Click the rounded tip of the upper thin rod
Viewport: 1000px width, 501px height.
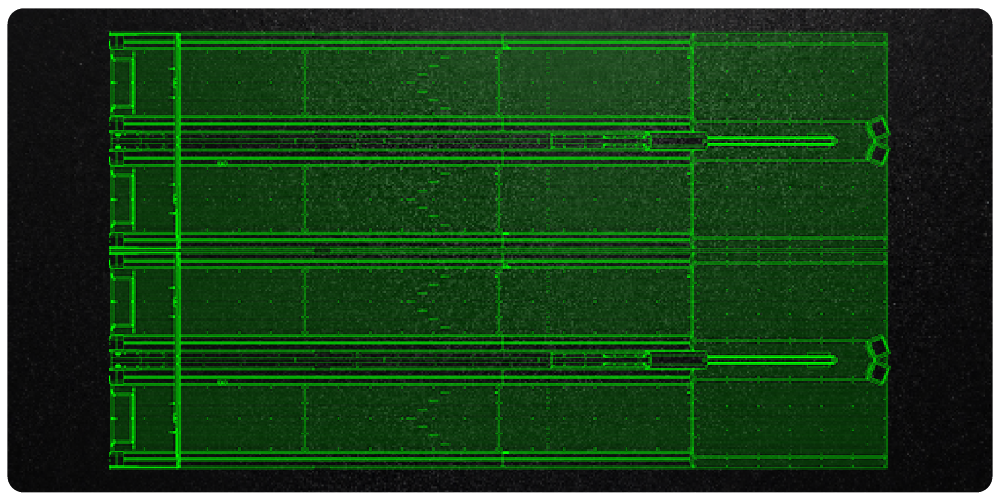(832, 141)
